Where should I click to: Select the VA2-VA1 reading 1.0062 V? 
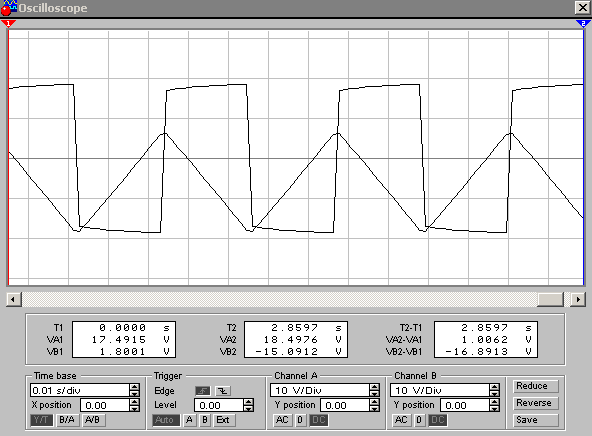tap(497, 340)
